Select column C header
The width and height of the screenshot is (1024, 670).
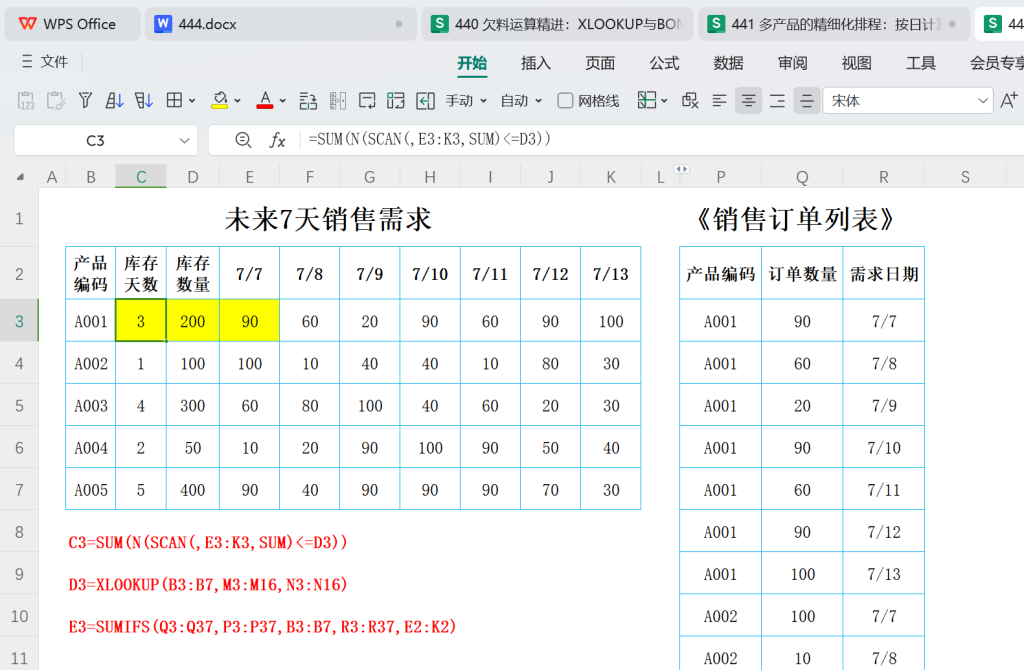[141, 177]
